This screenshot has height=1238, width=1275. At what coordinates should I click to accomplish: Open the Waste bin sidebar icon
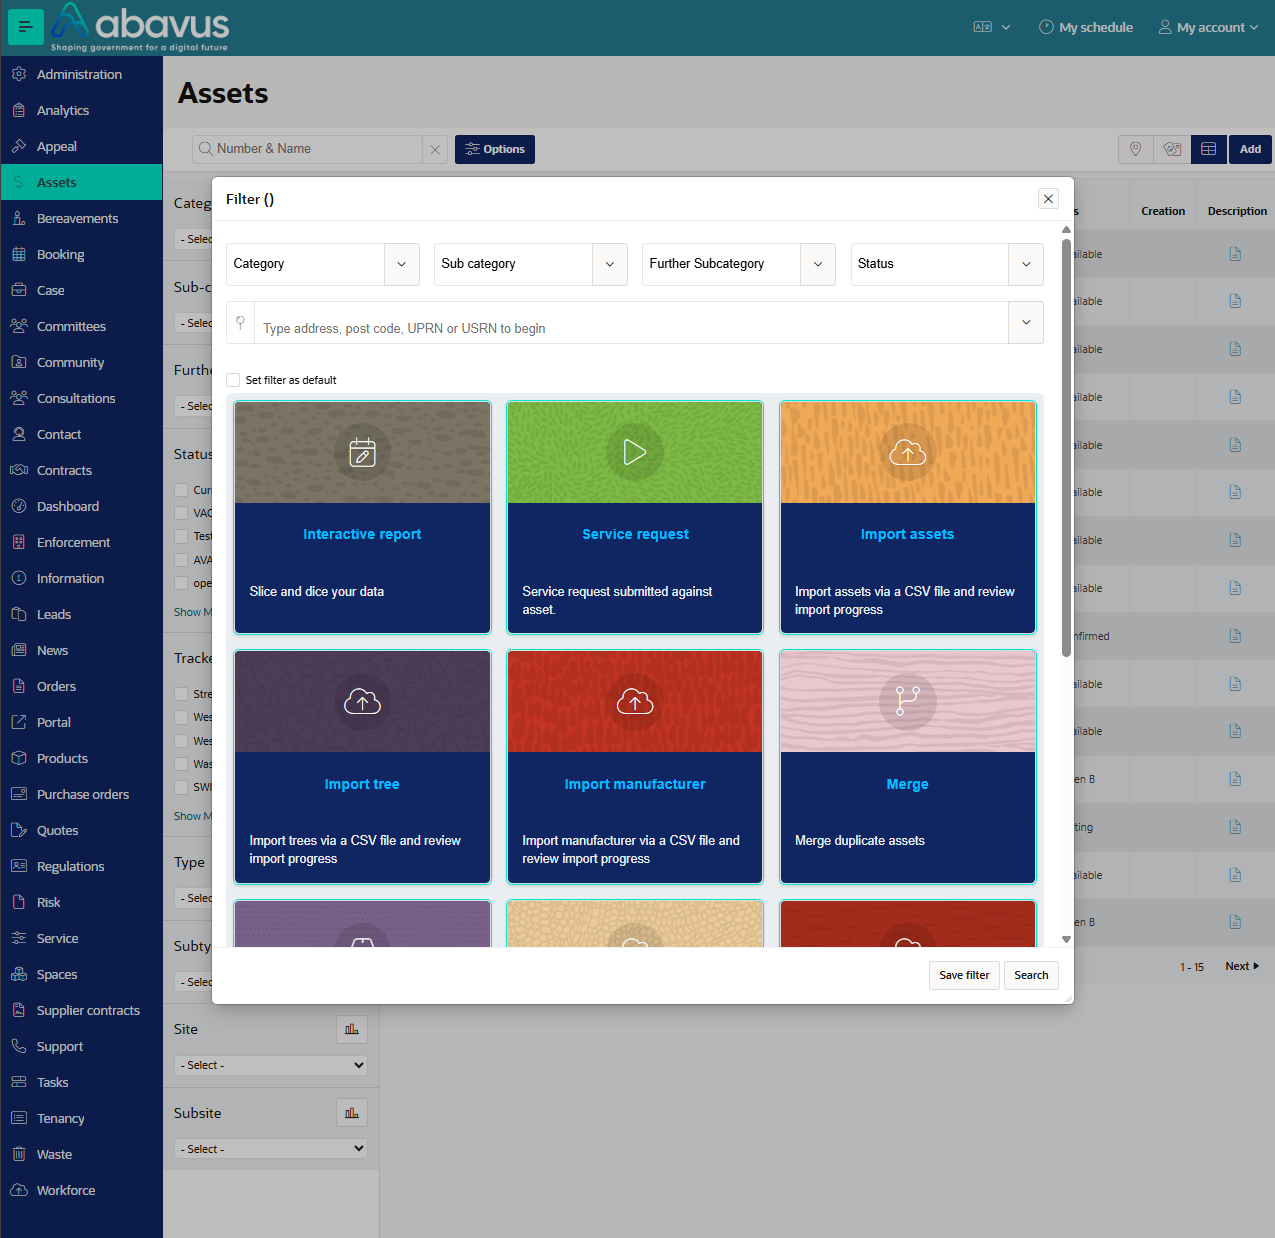coord(19,1154)
